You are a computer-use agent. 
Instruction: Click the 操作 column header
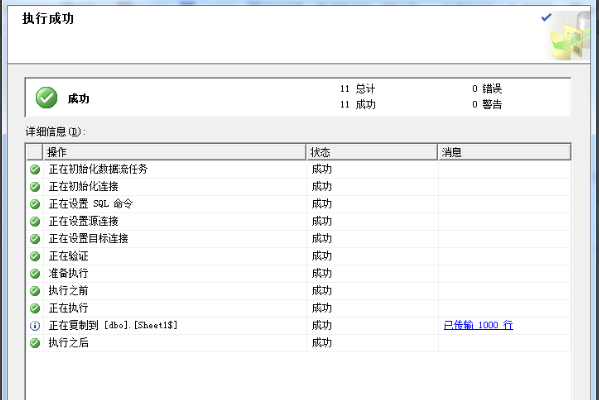(175, 152)
